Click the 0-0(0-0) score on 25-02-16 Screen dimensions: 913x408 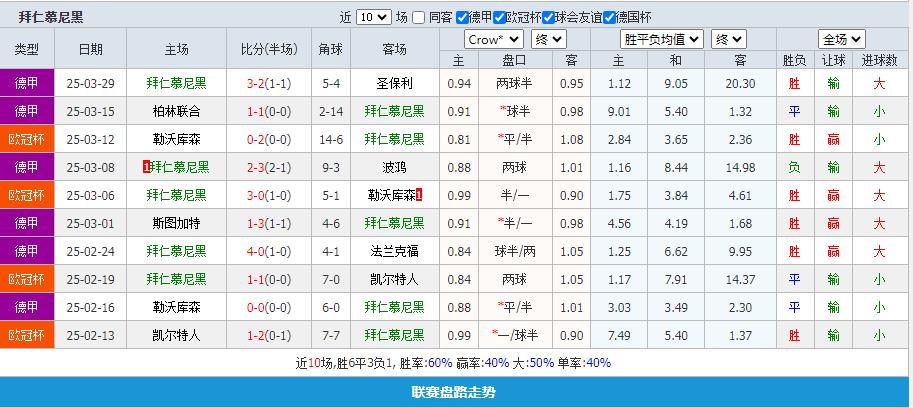pos(268,307)
